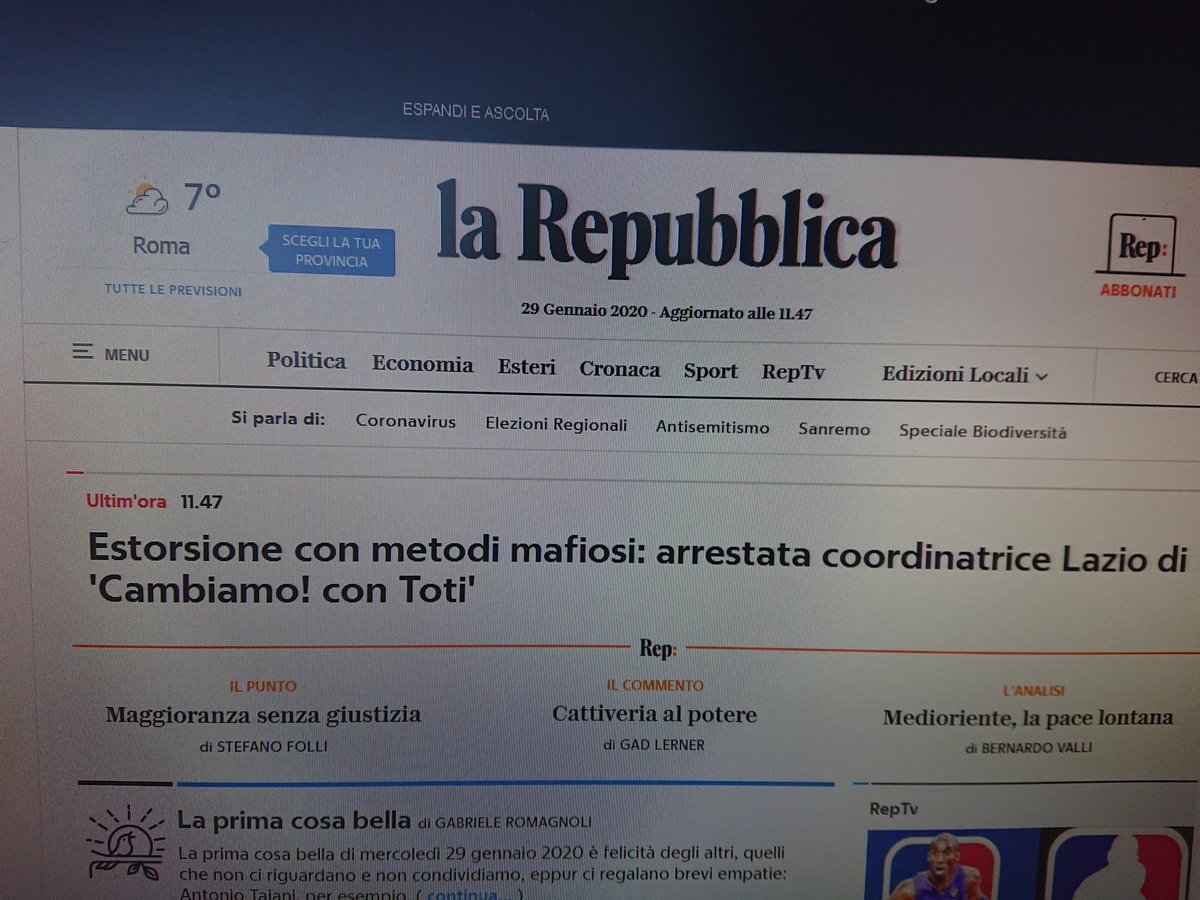1200x900 pixels.
Task: Open the Economia section
Action: click(x=423, y=364)
